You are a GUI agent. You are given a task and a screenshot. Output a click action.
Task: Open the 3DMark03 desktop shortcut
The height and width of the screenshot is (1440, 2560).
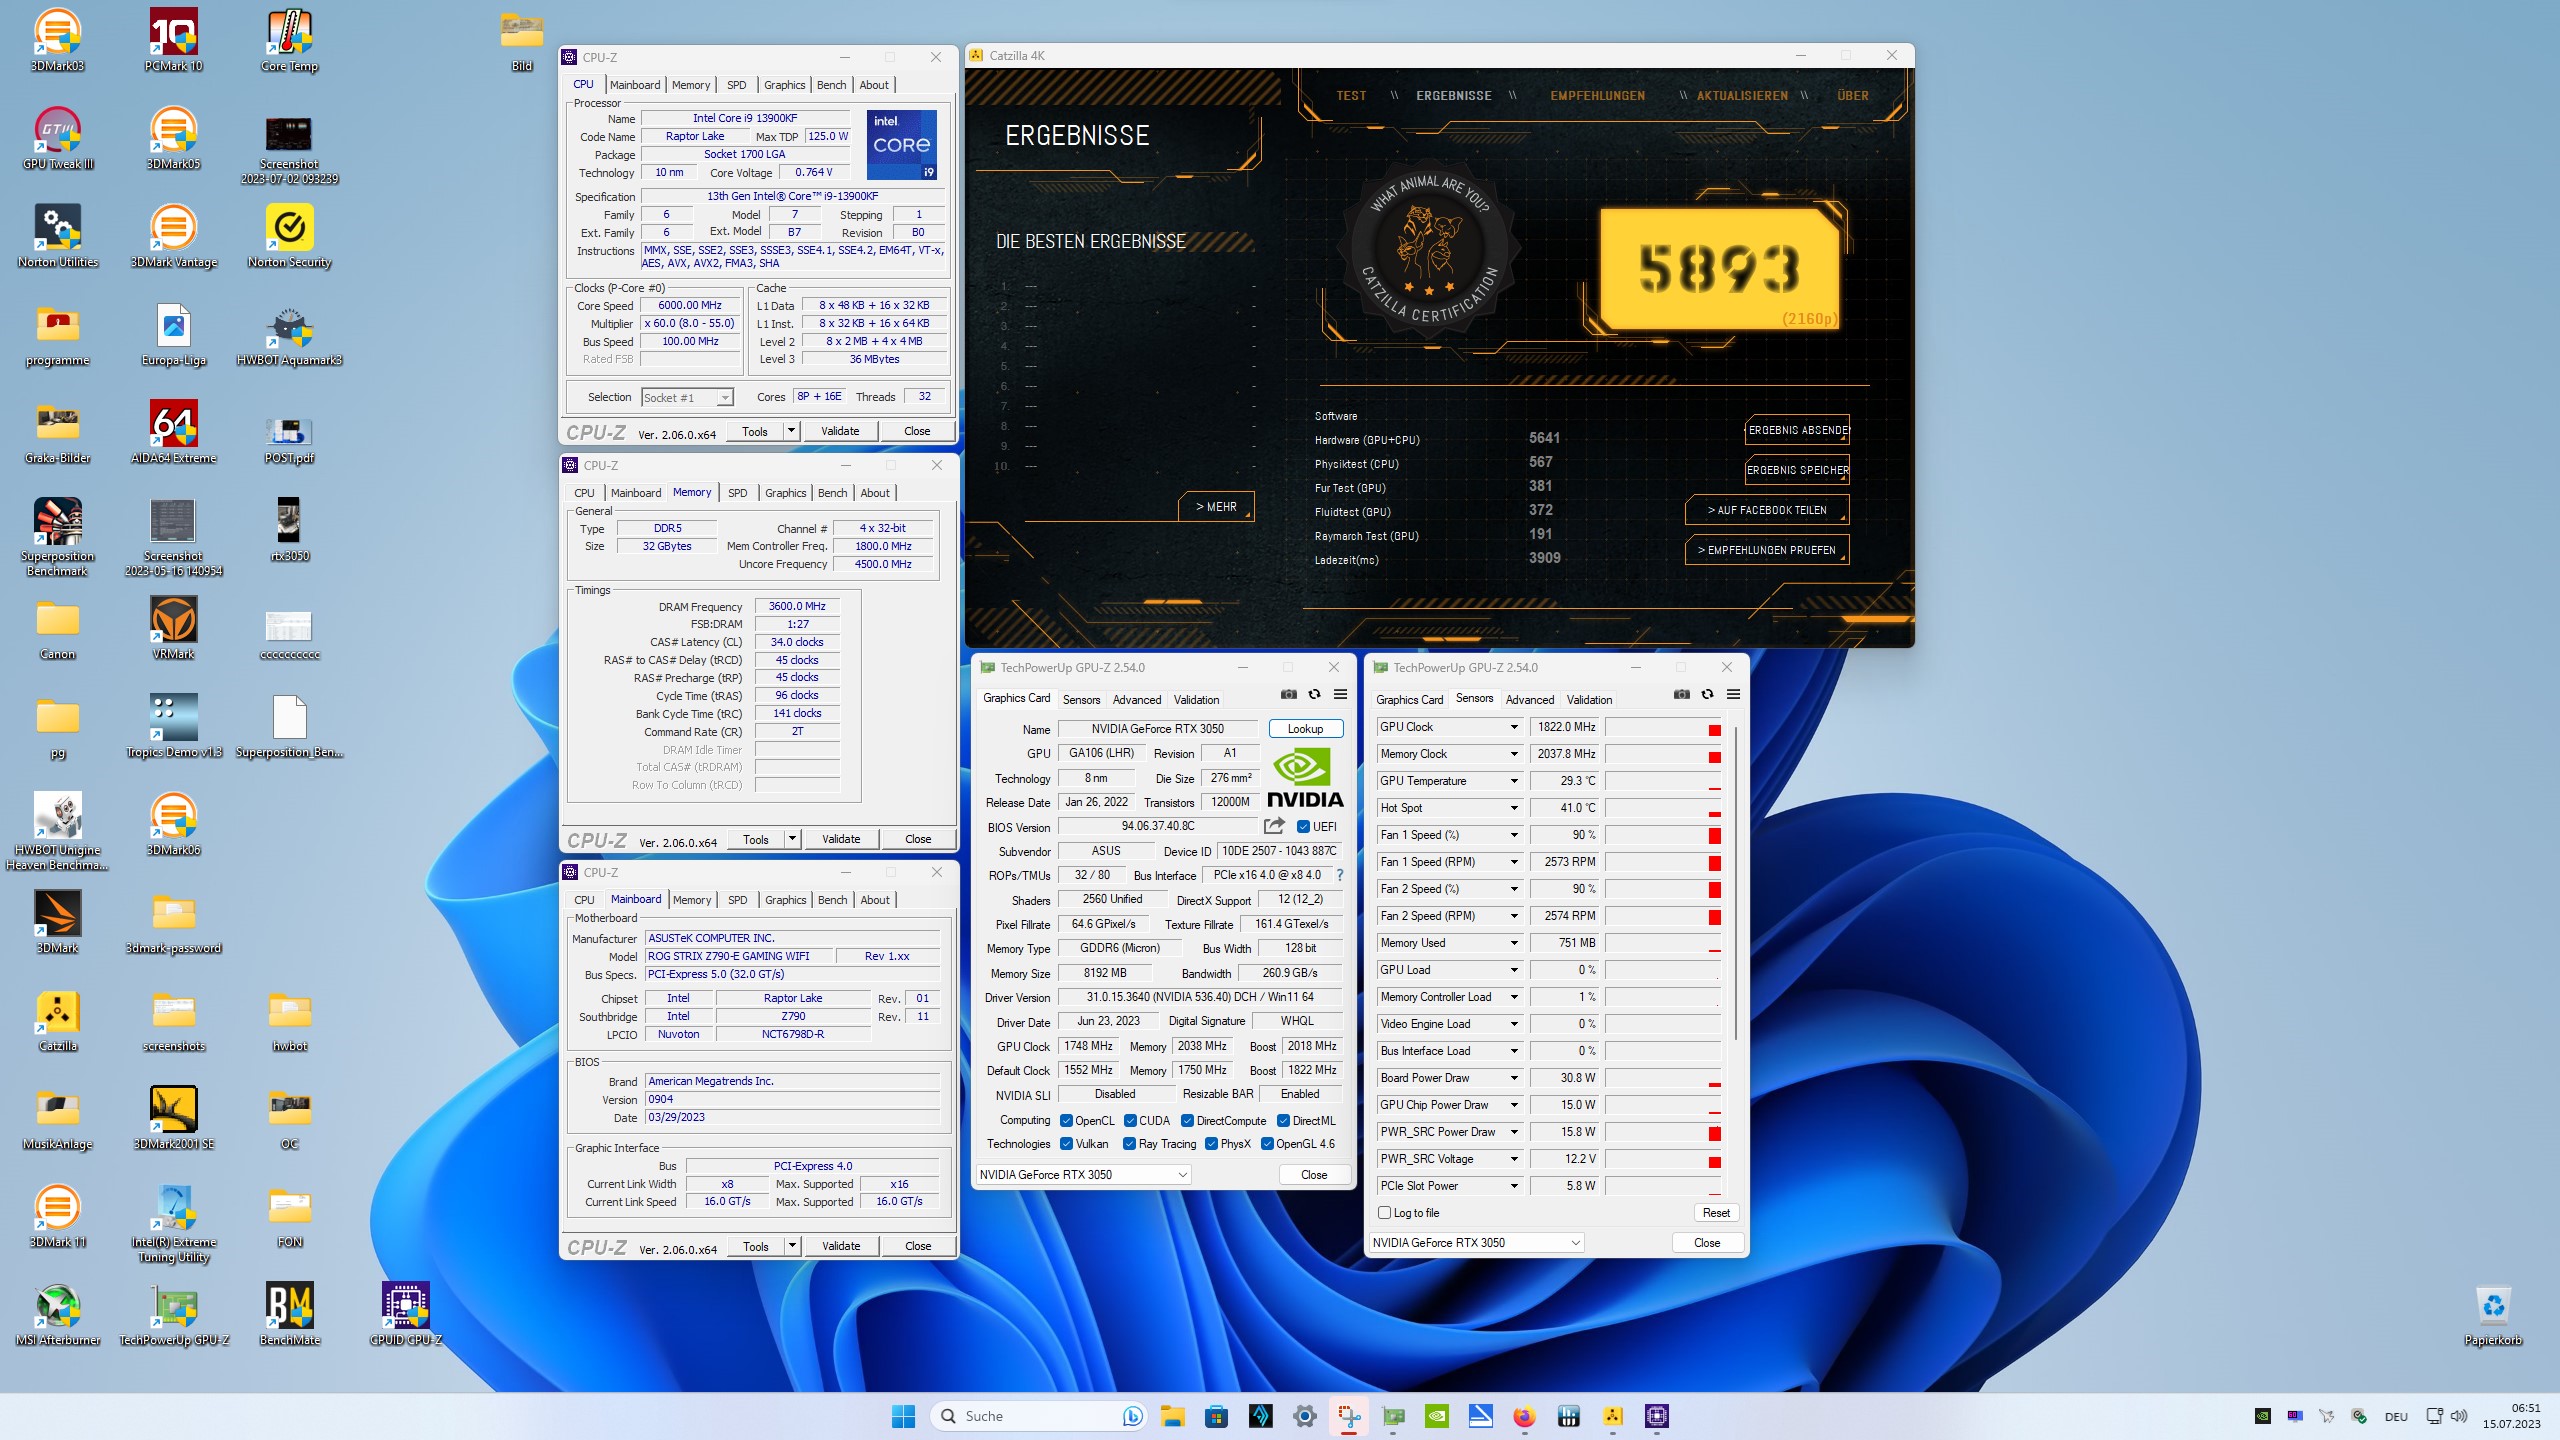click(x=57, y=41)
